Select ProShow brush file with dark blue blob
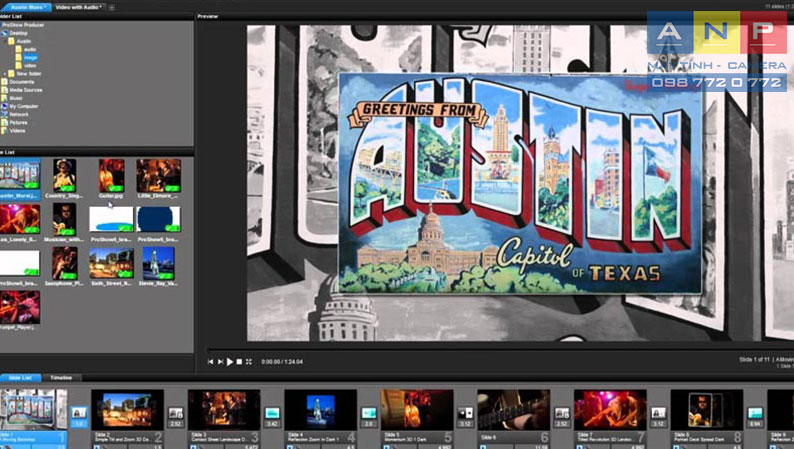 point(158,219)
